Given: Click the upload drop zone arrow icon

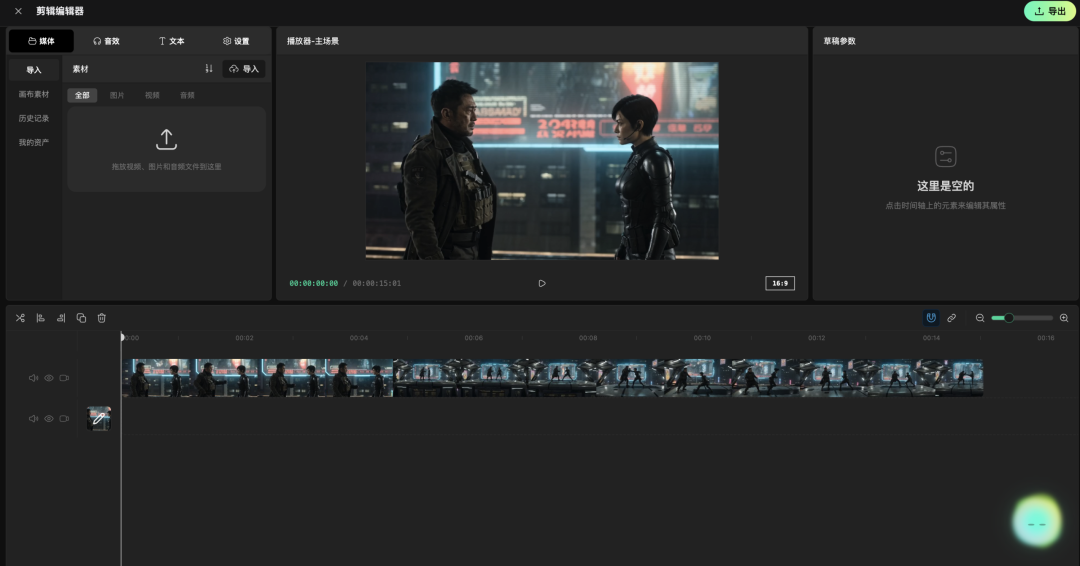Looking at the screenshot, I should click(x=166, y=139).
